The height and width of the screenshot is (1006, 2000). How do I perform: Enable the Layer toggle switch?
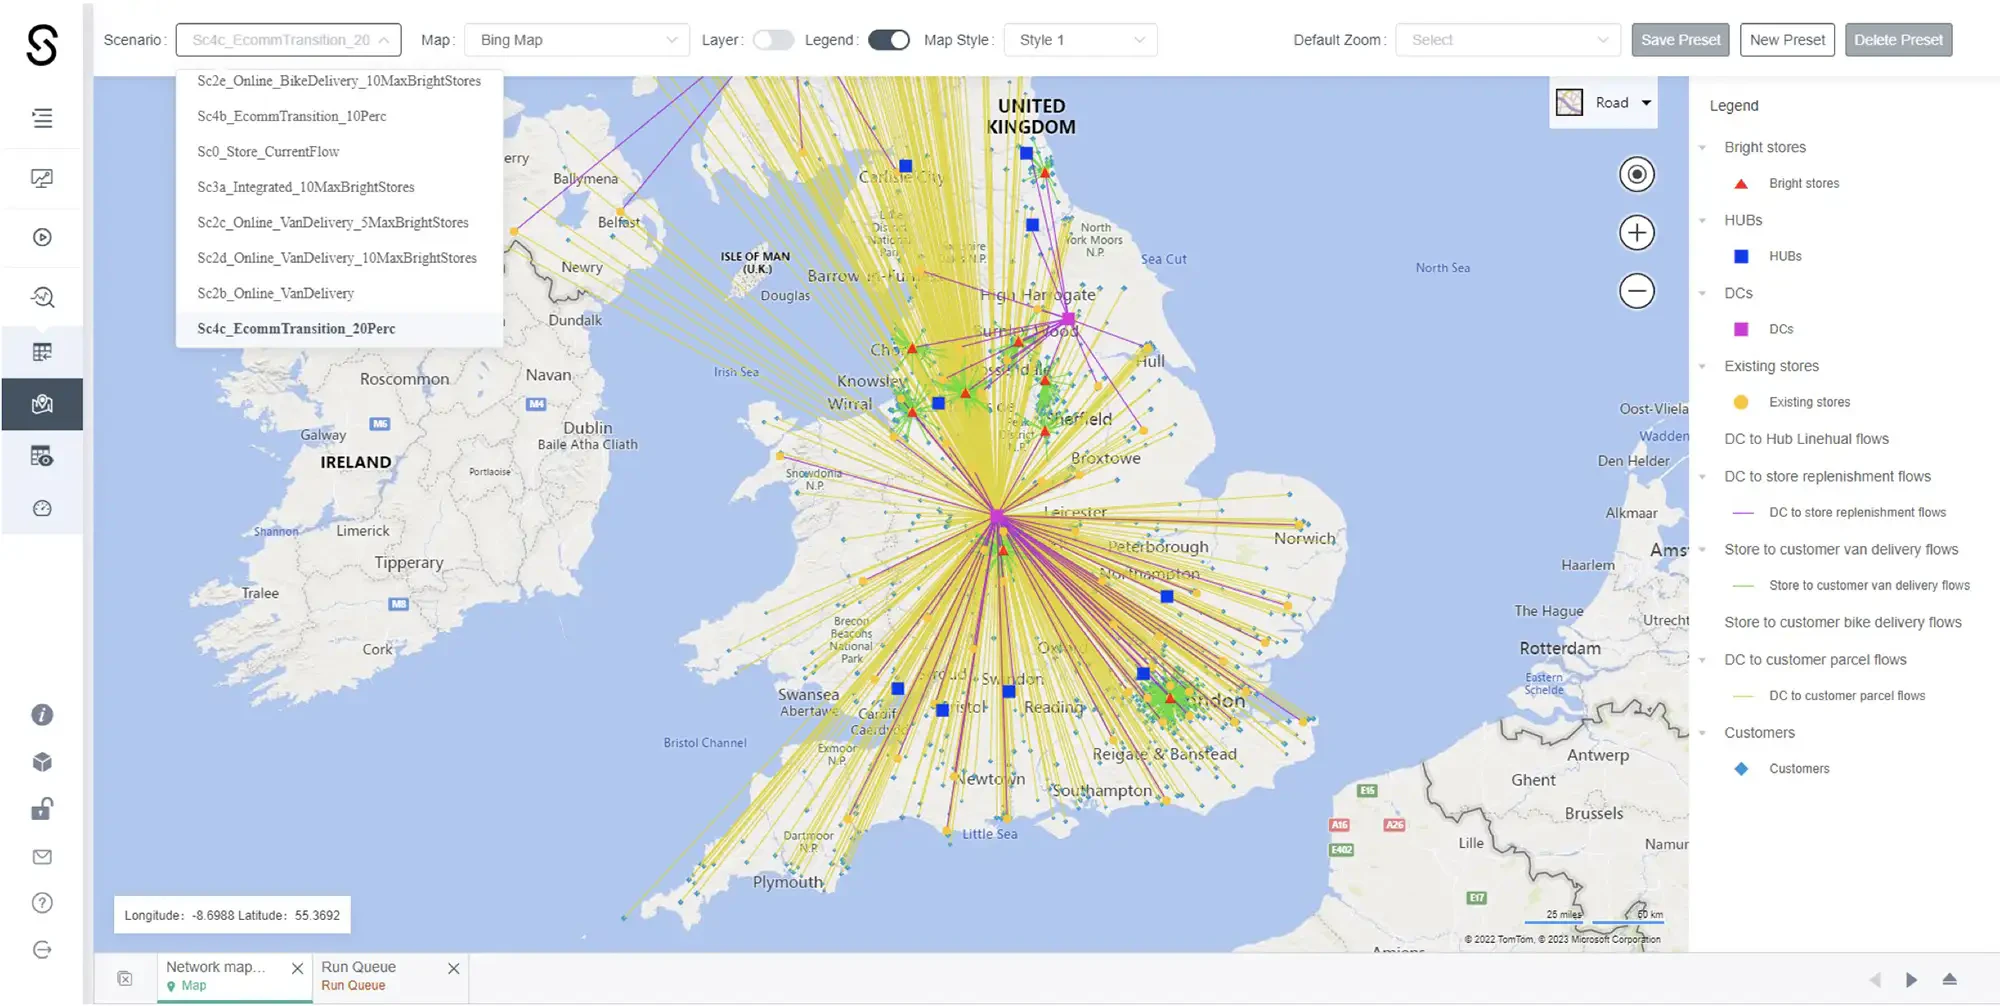pyautogui.click(x=773, y=40)
